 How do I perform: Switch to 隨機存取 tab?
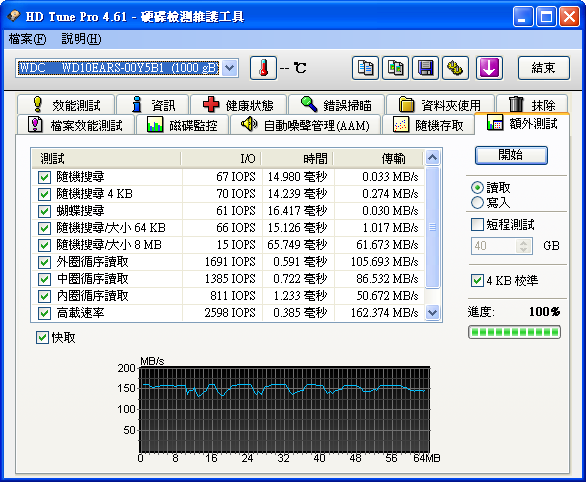(428, 125)
